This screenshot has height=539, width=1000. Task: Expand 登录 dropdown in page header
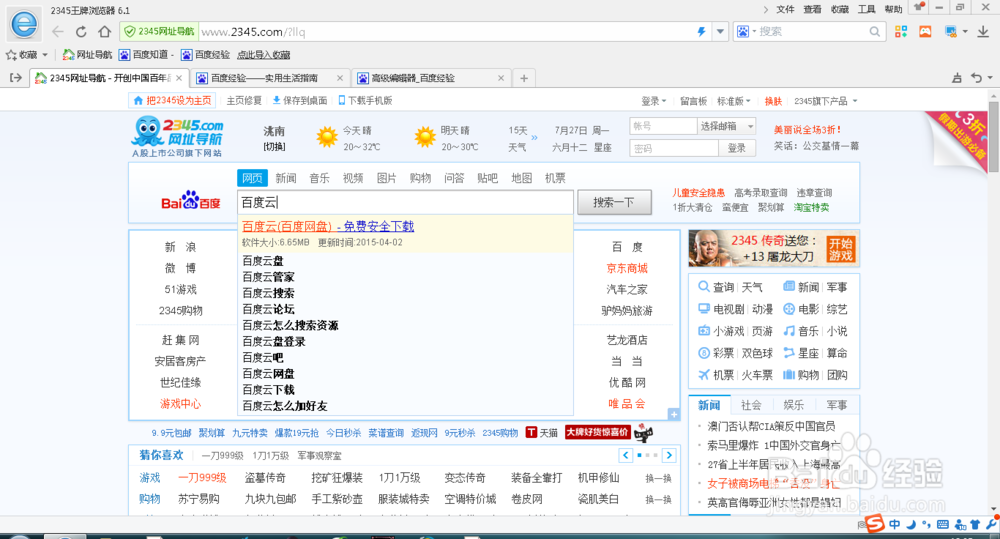653,101
